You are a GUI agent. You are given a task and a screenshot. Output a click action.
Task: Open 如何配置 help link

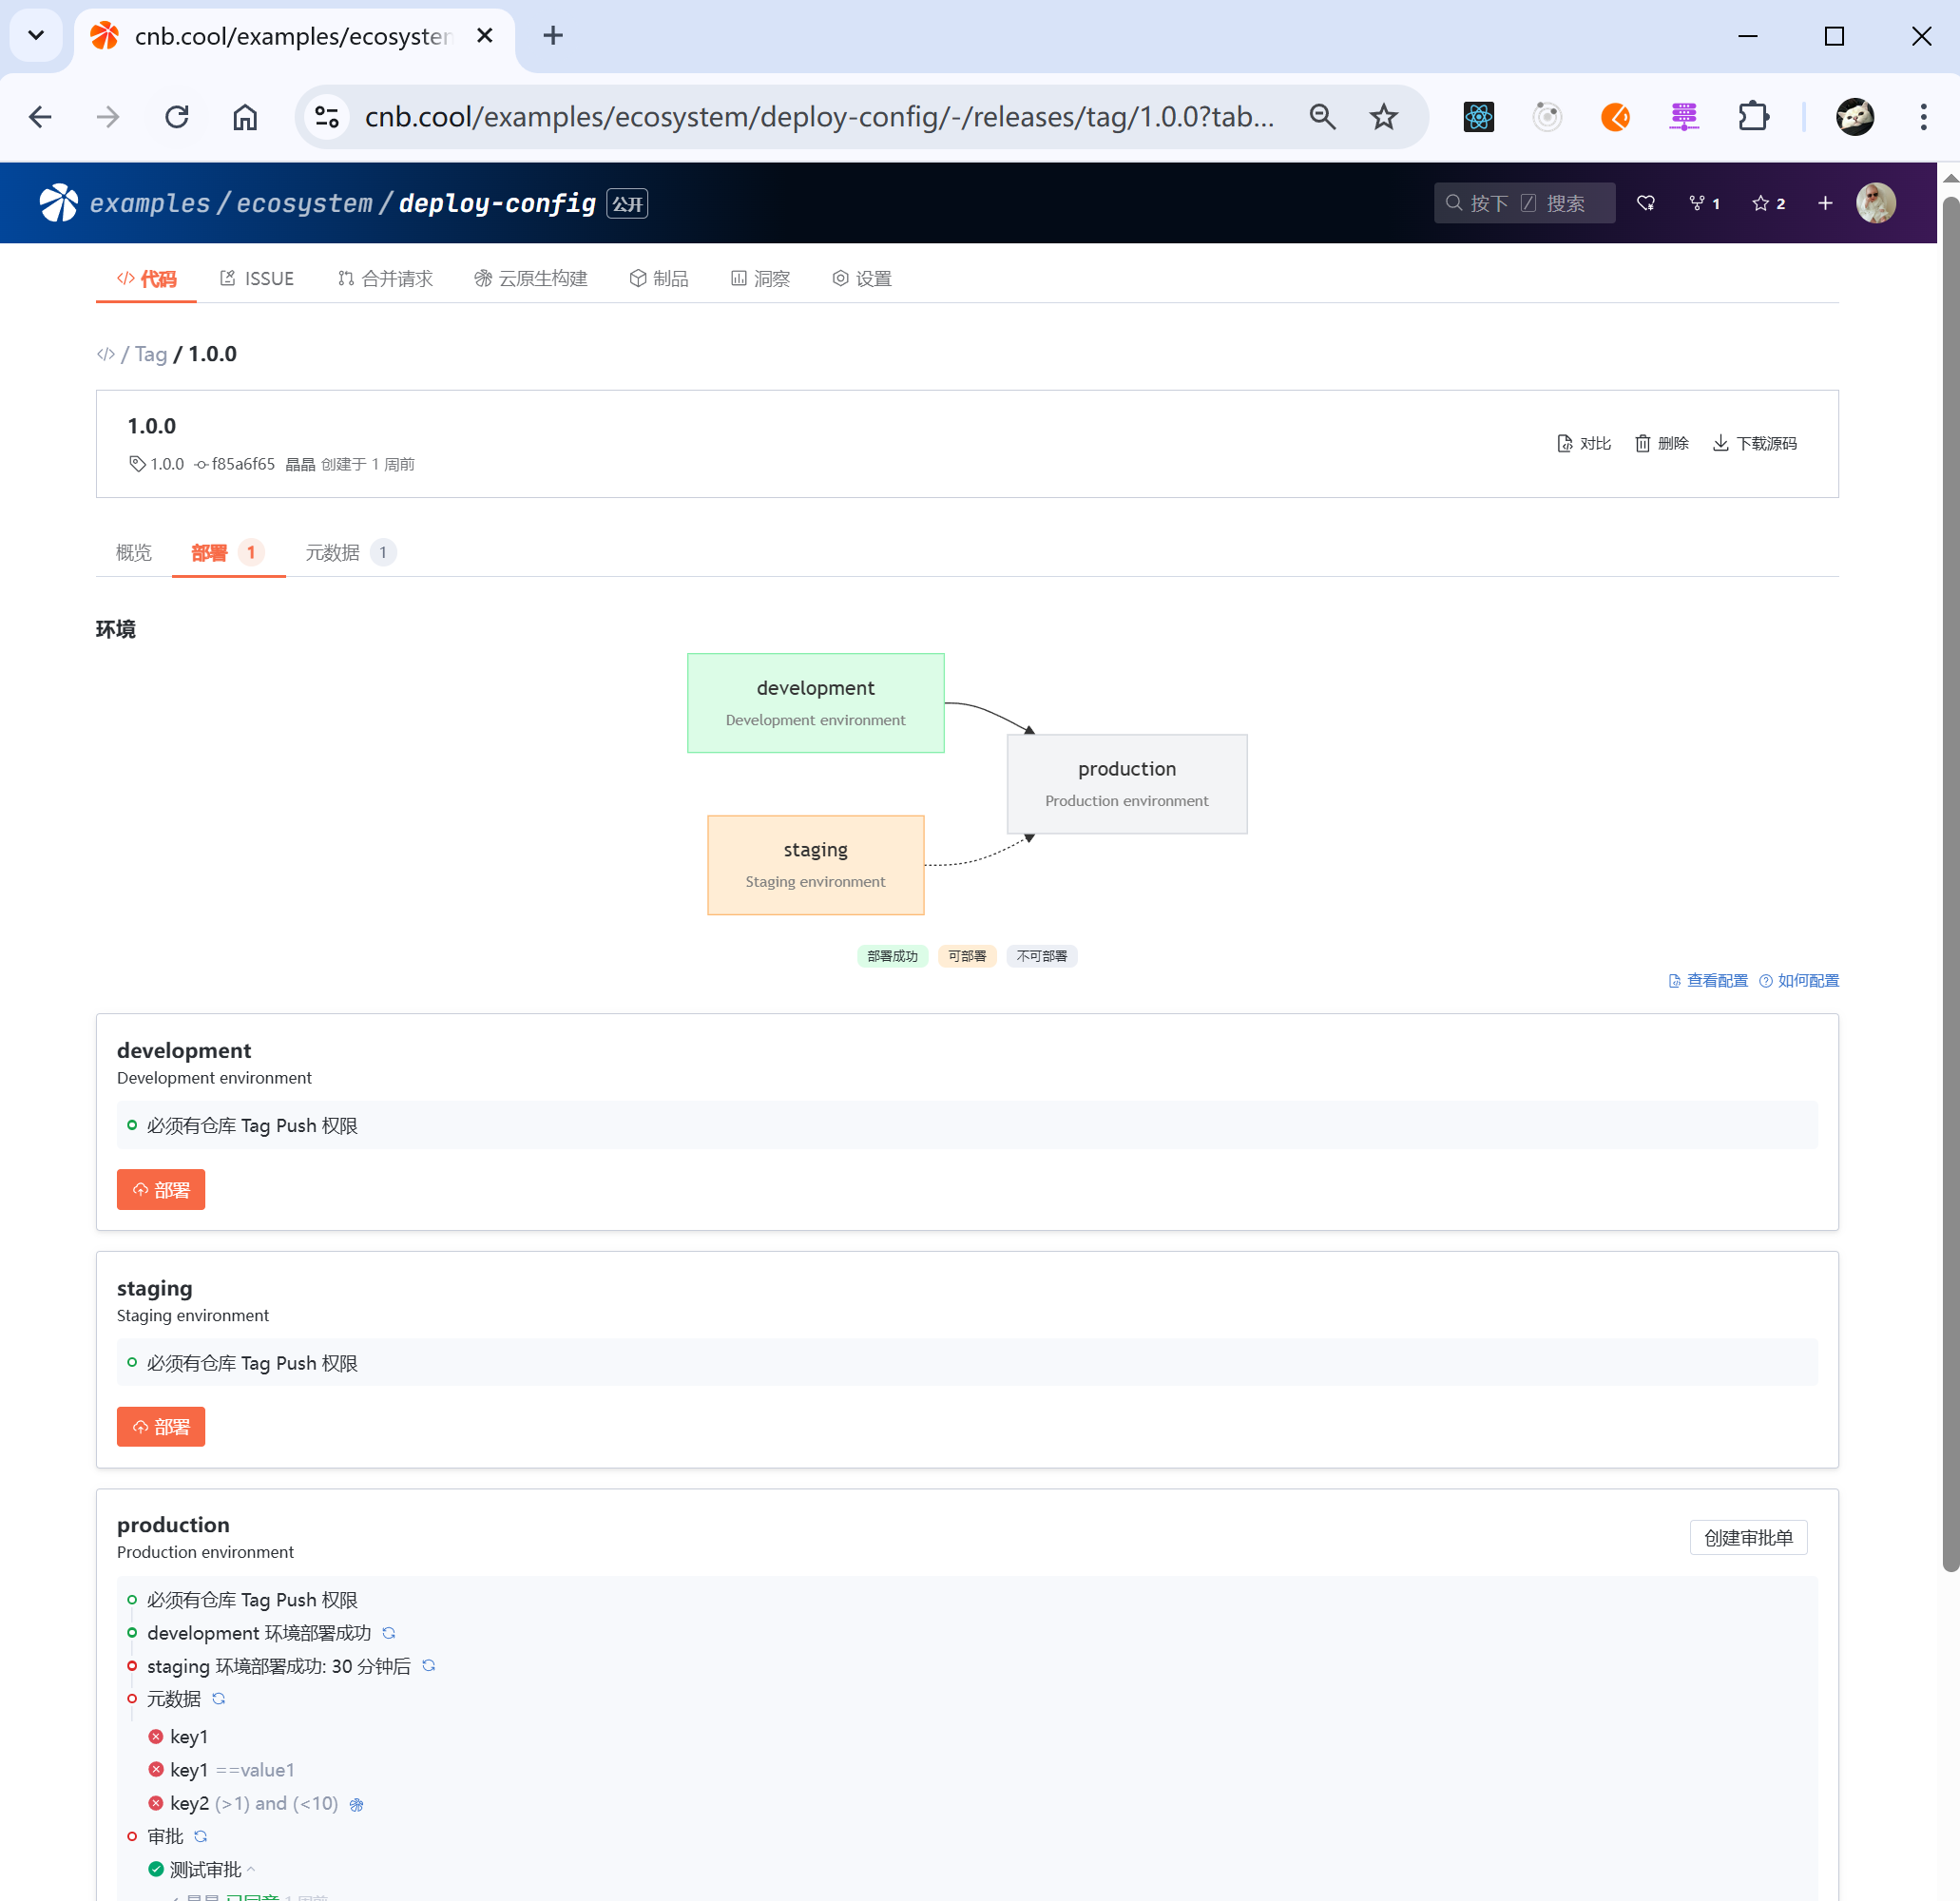tap(1799, 981)
